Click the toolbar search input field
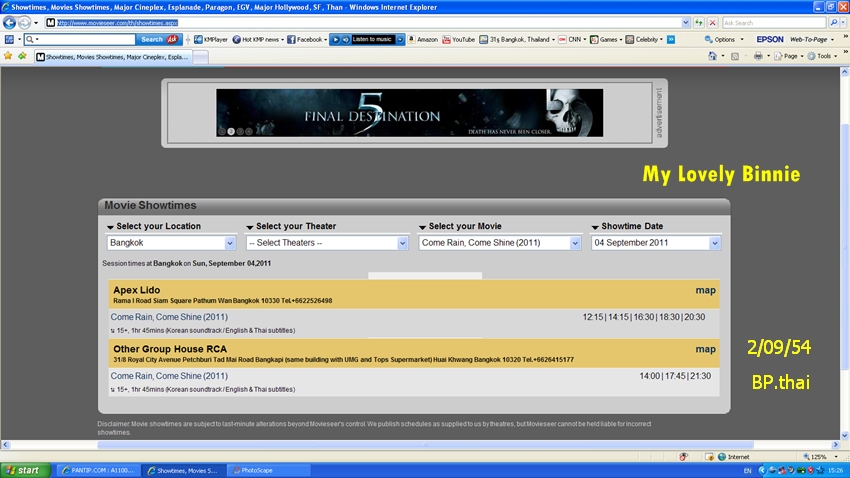This screenshot has height=478, width=850. tap(80, 40)
